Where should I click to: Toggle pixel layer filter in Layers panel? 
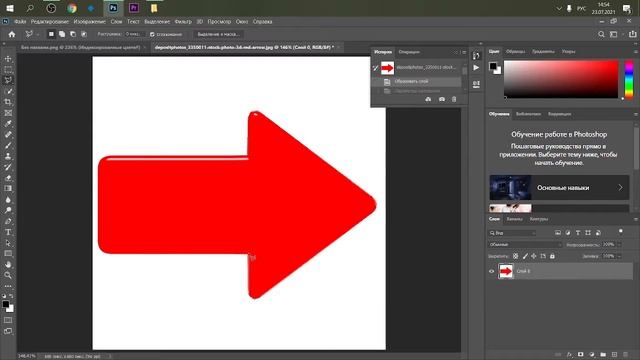[558, 233]
